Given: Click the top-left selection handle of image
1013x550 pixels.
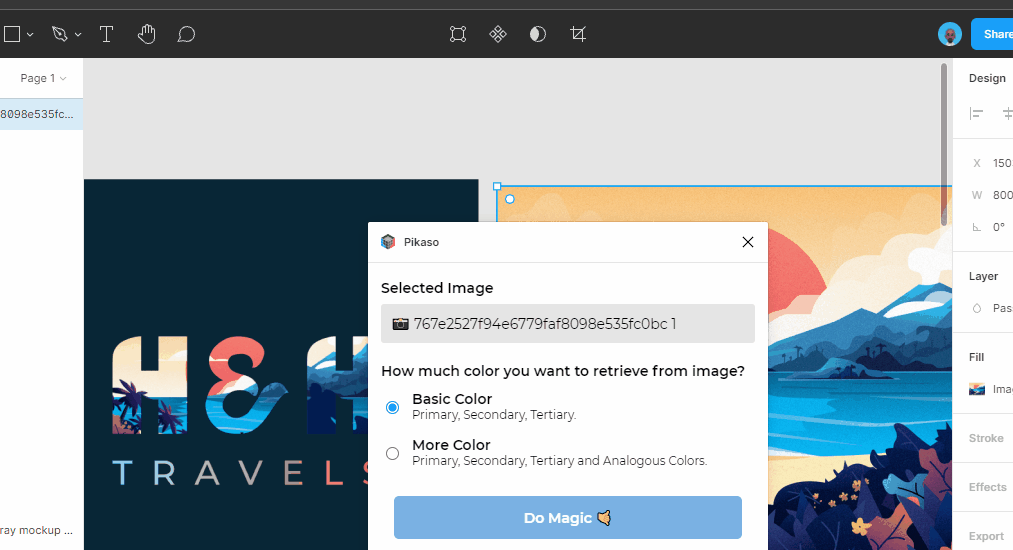Looking at the screenshot, I should [497, 186].
